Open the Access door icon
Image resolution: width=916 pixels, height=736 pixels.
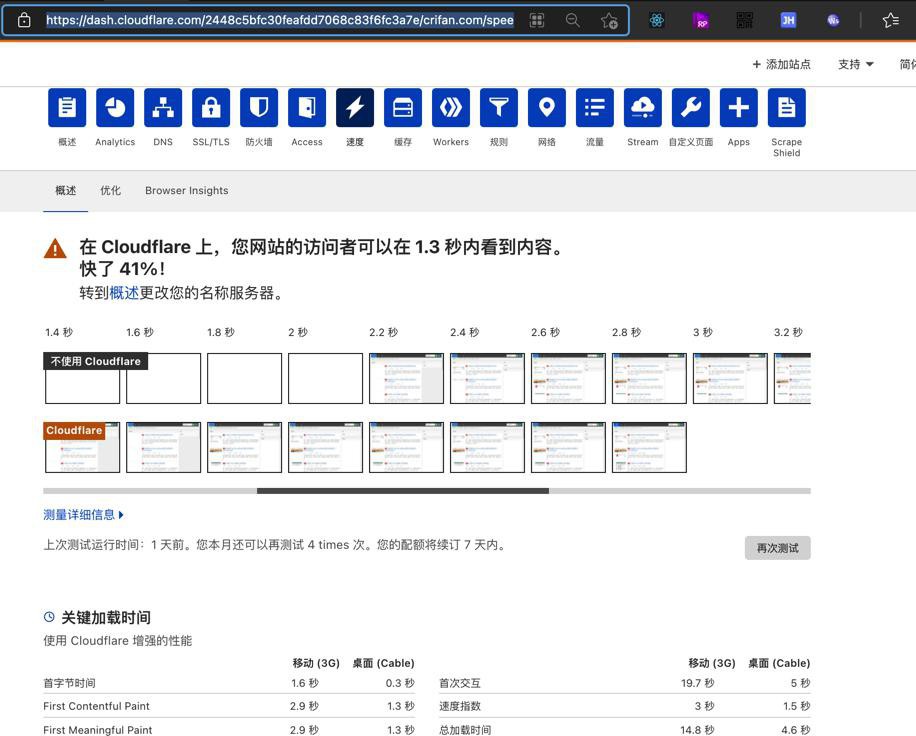coord(307,107)
